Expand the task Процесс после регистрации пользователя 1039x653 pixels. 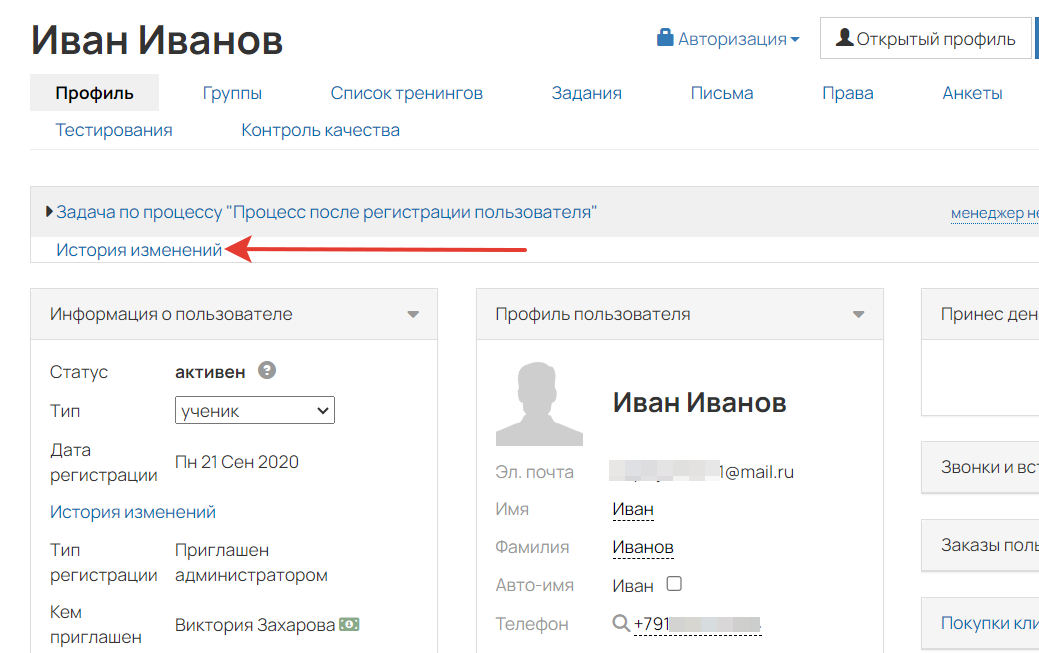(x=49, y=211)
